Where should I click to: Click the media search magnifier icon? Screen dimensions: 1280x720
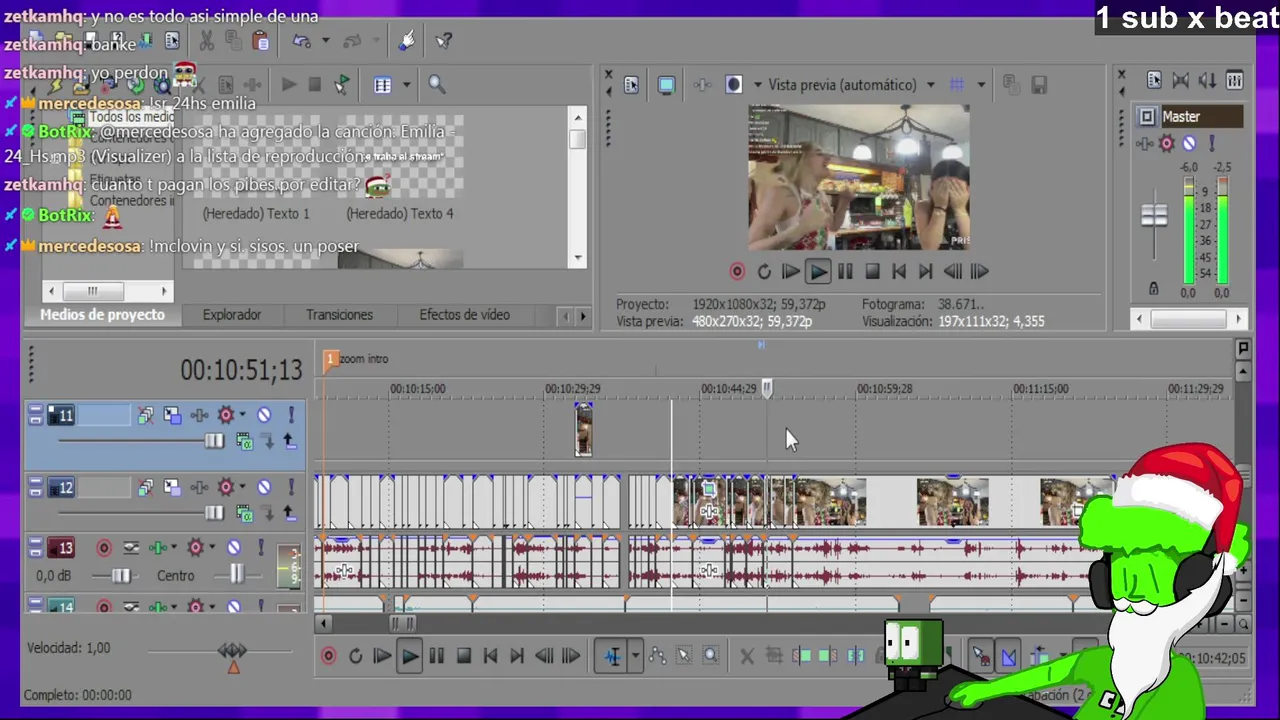(x=437, y=85)
